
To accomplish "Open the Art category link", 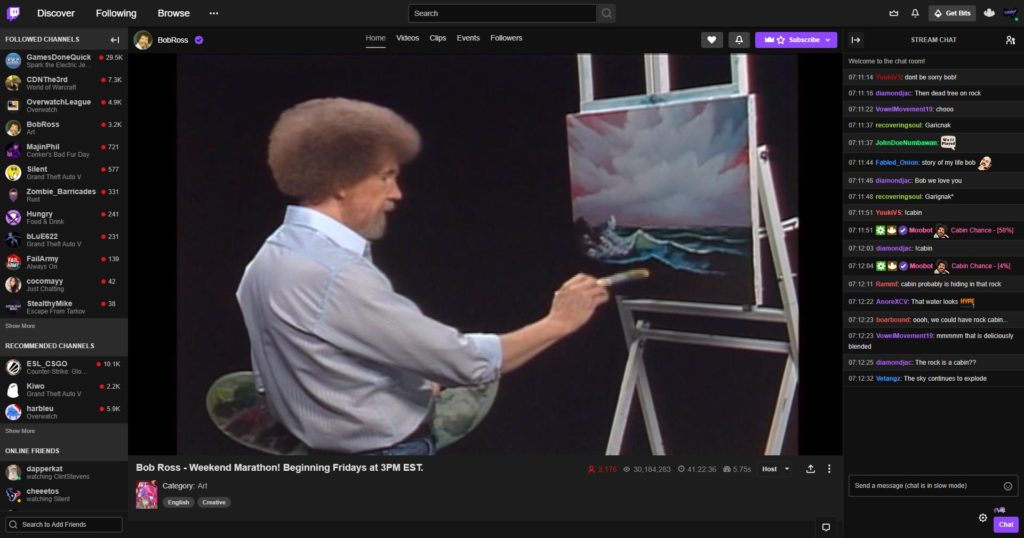I will [x=202, y=486].
